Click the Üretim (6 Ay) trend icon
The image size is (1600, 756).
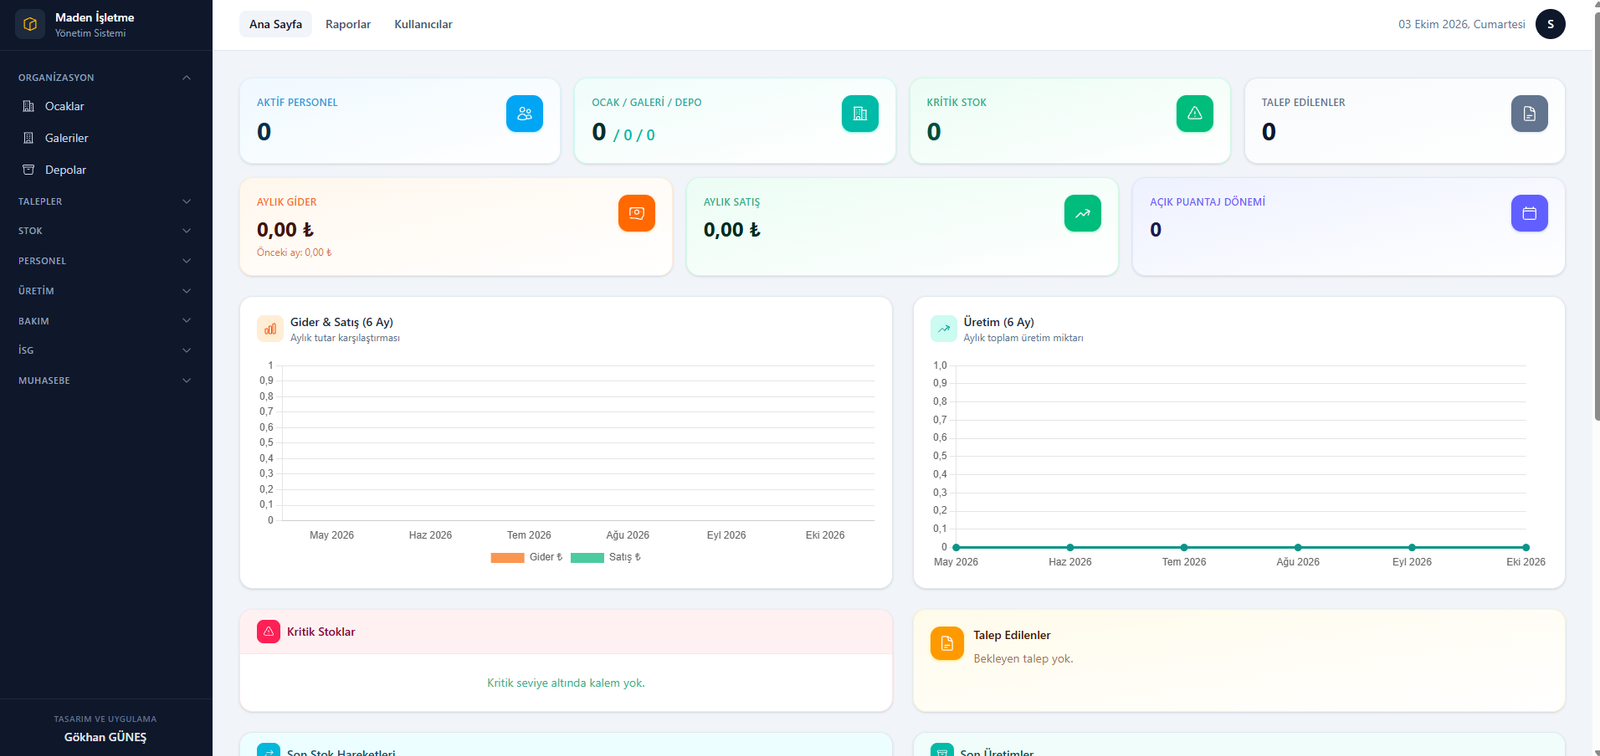pyautogui.click(x=943, y=328)
